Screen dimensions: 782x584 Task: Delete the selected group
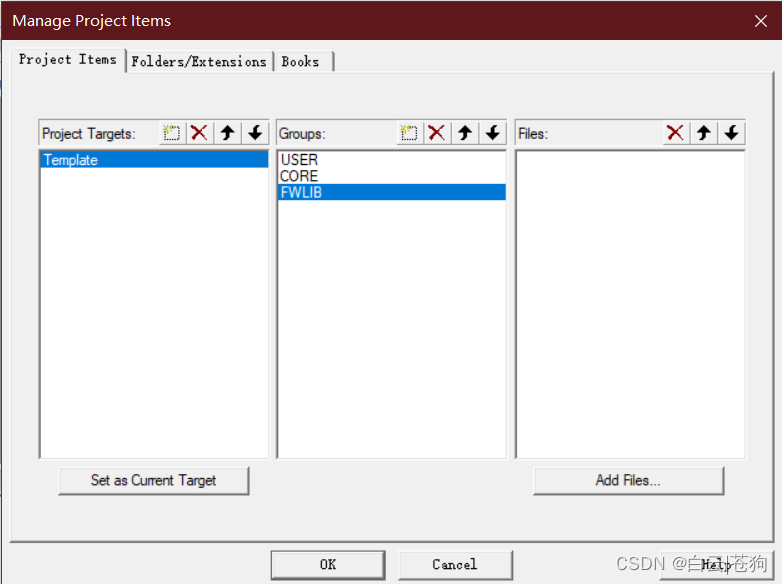point(437,133)
